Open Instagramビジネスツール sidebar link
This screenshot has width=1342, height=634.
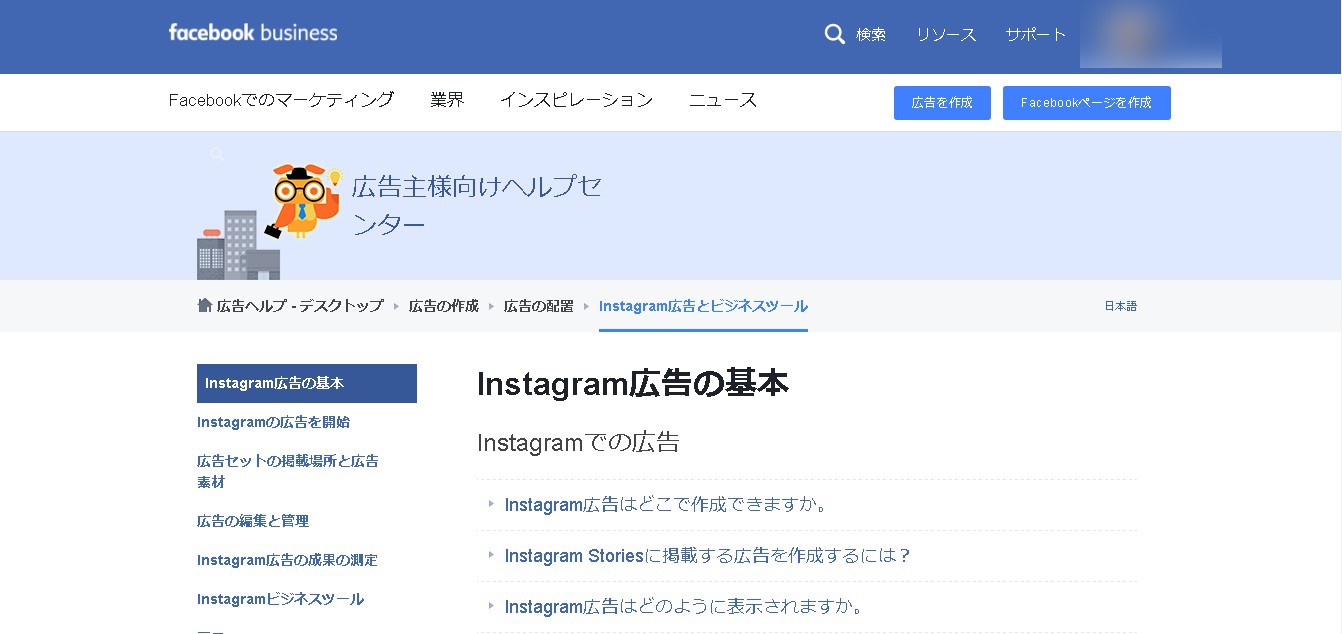(x=280, y=599)
